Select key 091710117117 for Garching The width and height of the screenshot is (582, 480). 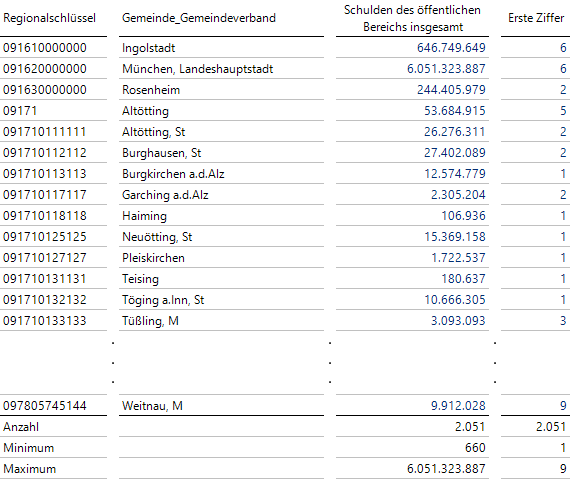pyautogui.click(x=45, y=195)
